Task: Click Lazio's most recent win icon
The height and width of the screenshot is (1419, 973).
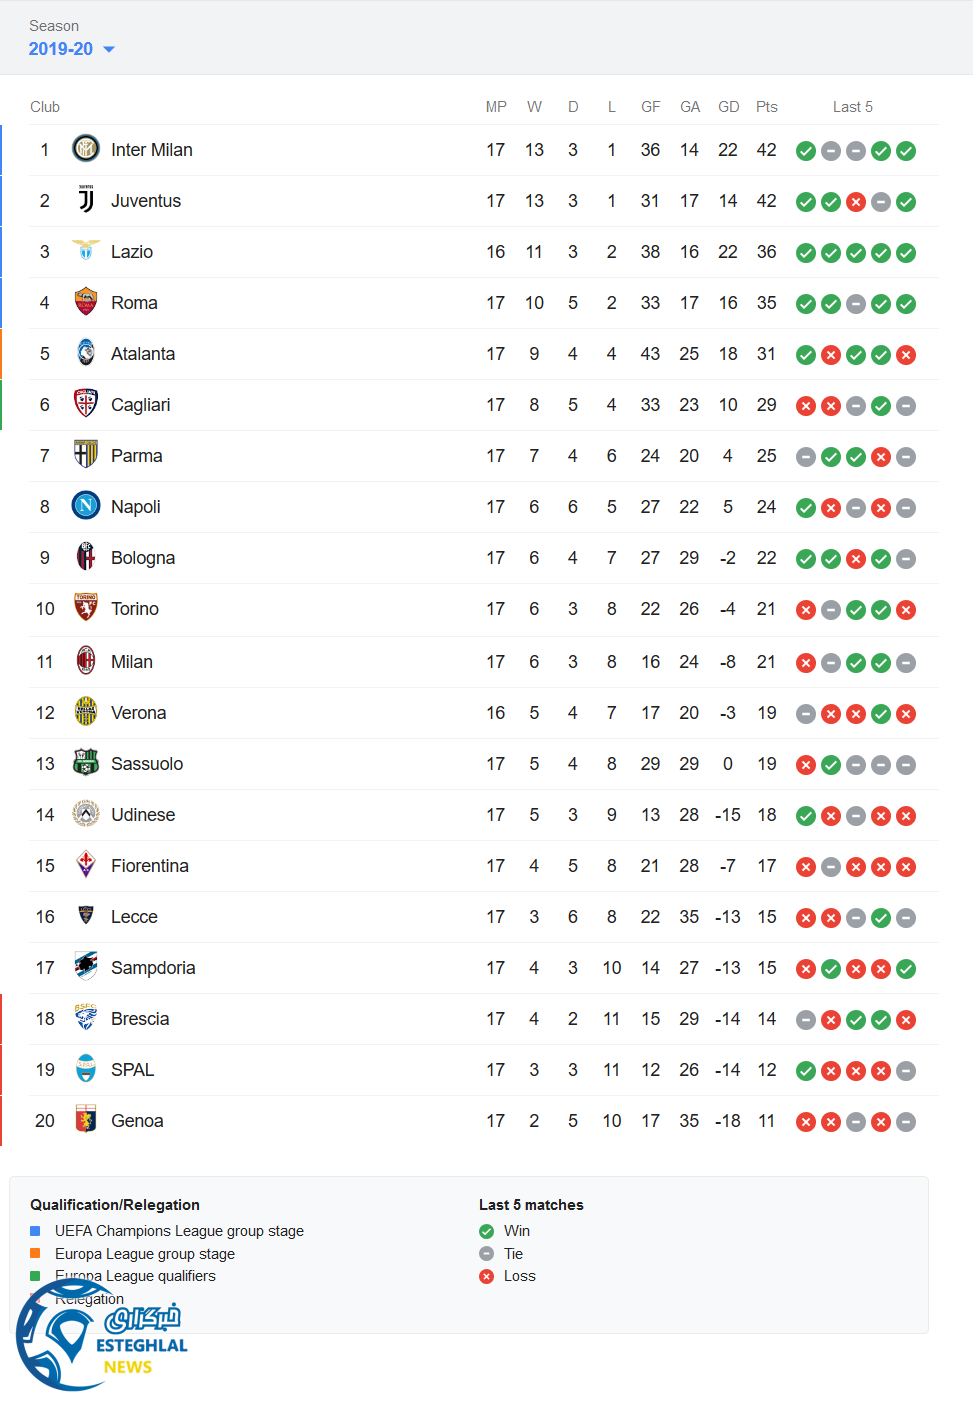Action: [906, 253]
